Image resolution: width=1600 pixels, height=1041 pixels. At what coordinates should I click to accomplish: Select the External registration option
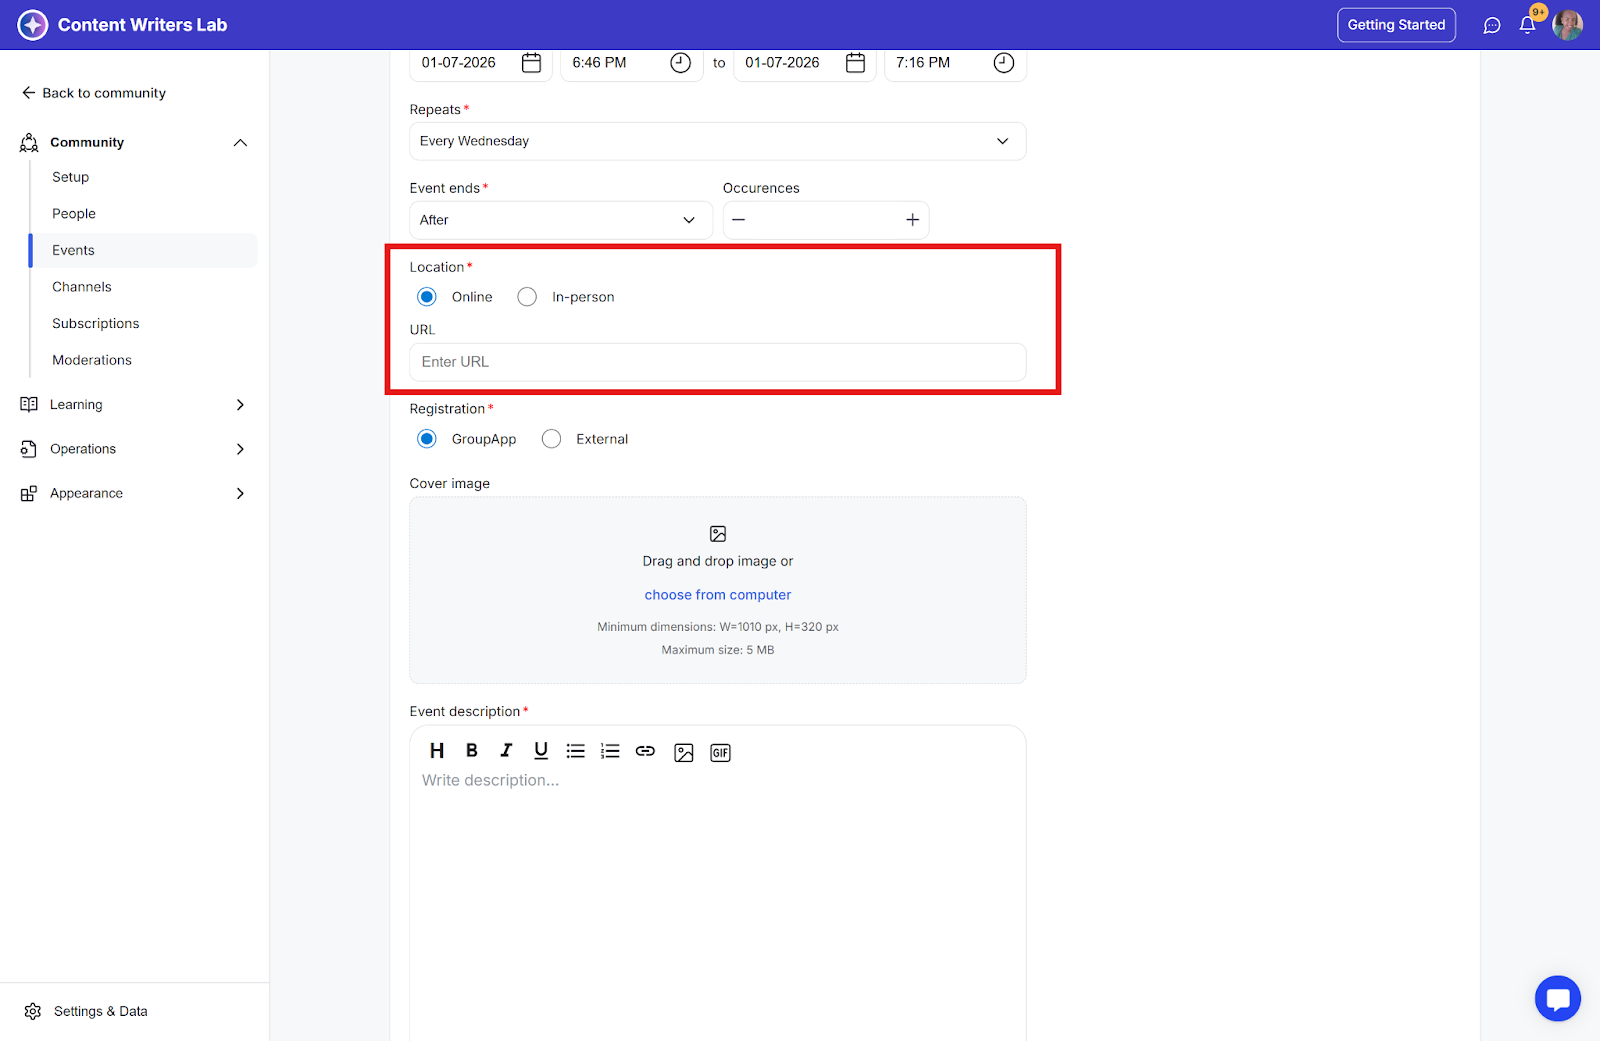tap(551, 439)
